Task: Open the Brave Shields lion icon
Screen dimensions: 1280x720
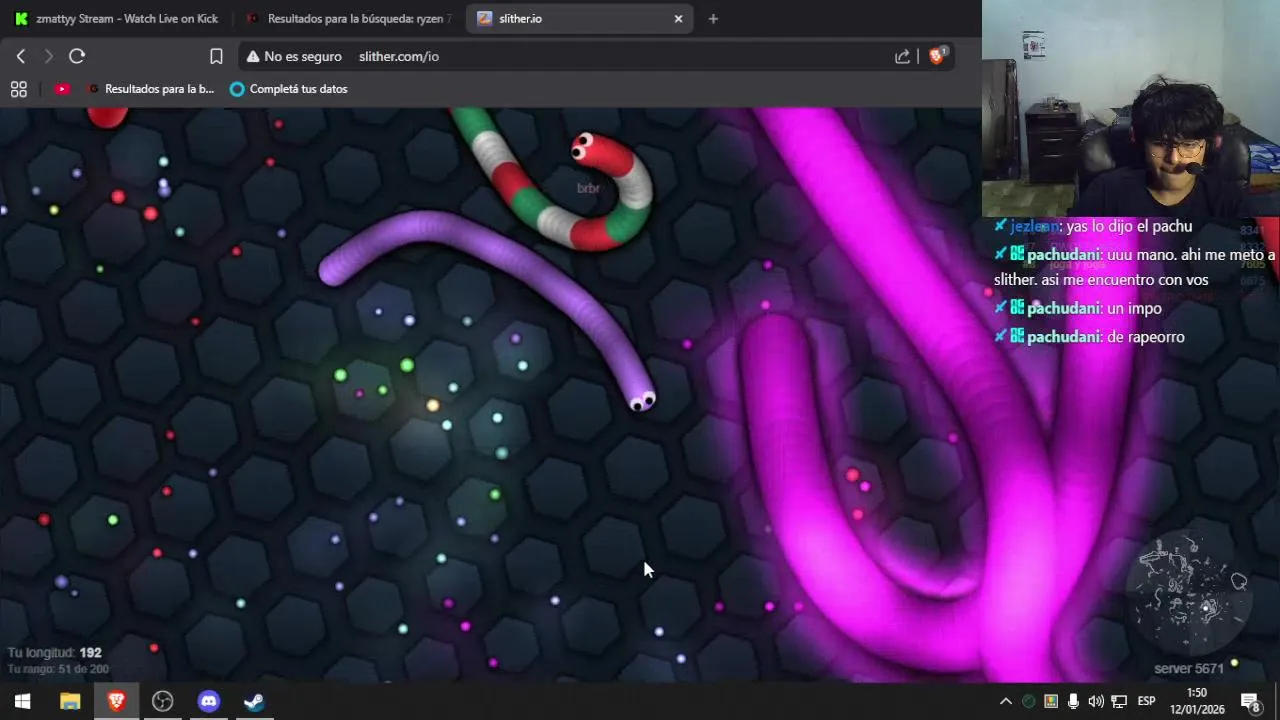Action: [x=937, y=56]
